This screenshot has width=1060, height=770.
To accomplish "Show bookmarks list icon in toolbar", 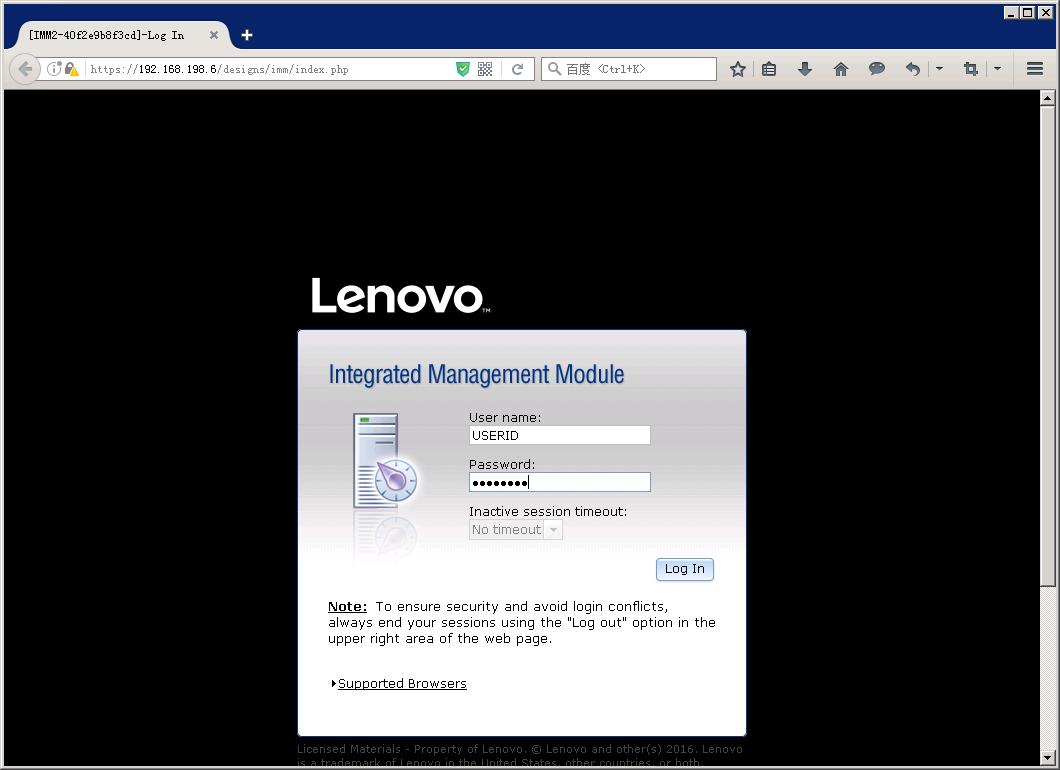I will pos(769,69).
